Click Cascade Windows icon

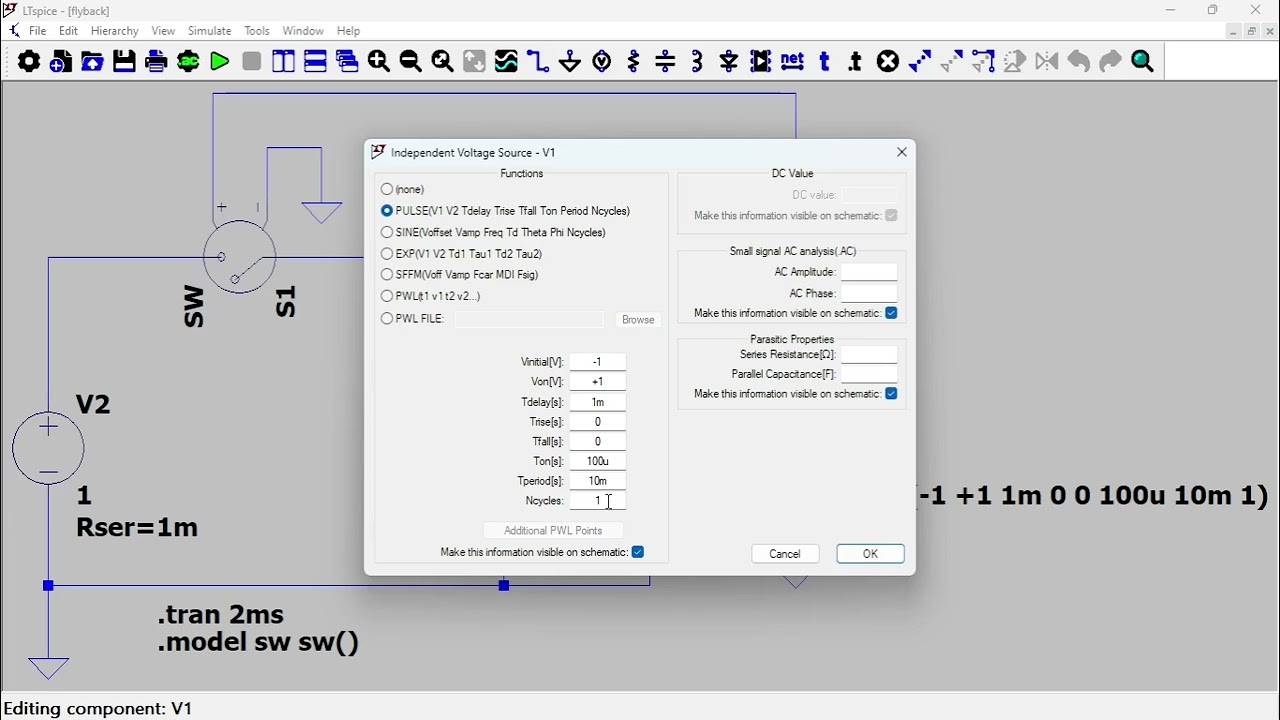tap(348, 62)
